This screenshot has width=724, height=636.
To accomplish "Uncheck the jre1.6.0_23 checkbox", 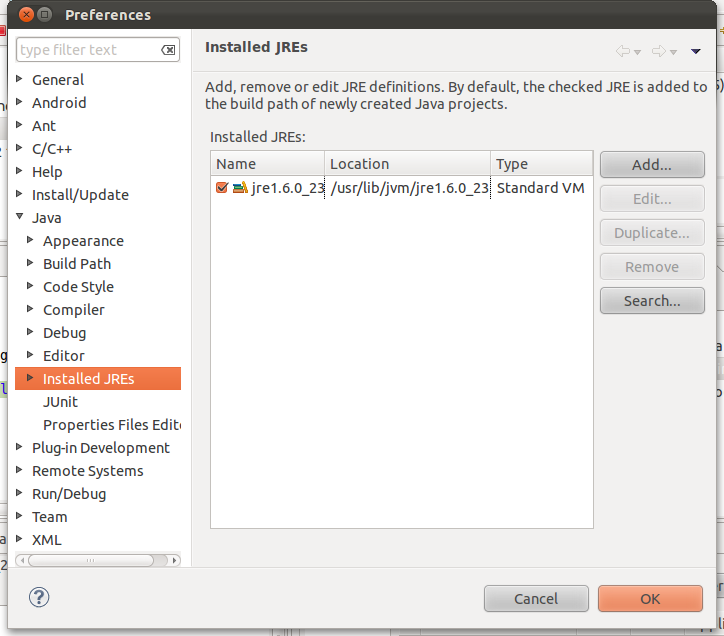I will coord(222,188).
